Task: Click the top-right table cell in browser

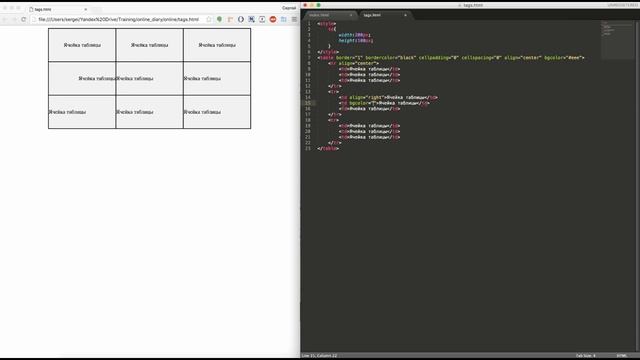Action: click(217, 45)
